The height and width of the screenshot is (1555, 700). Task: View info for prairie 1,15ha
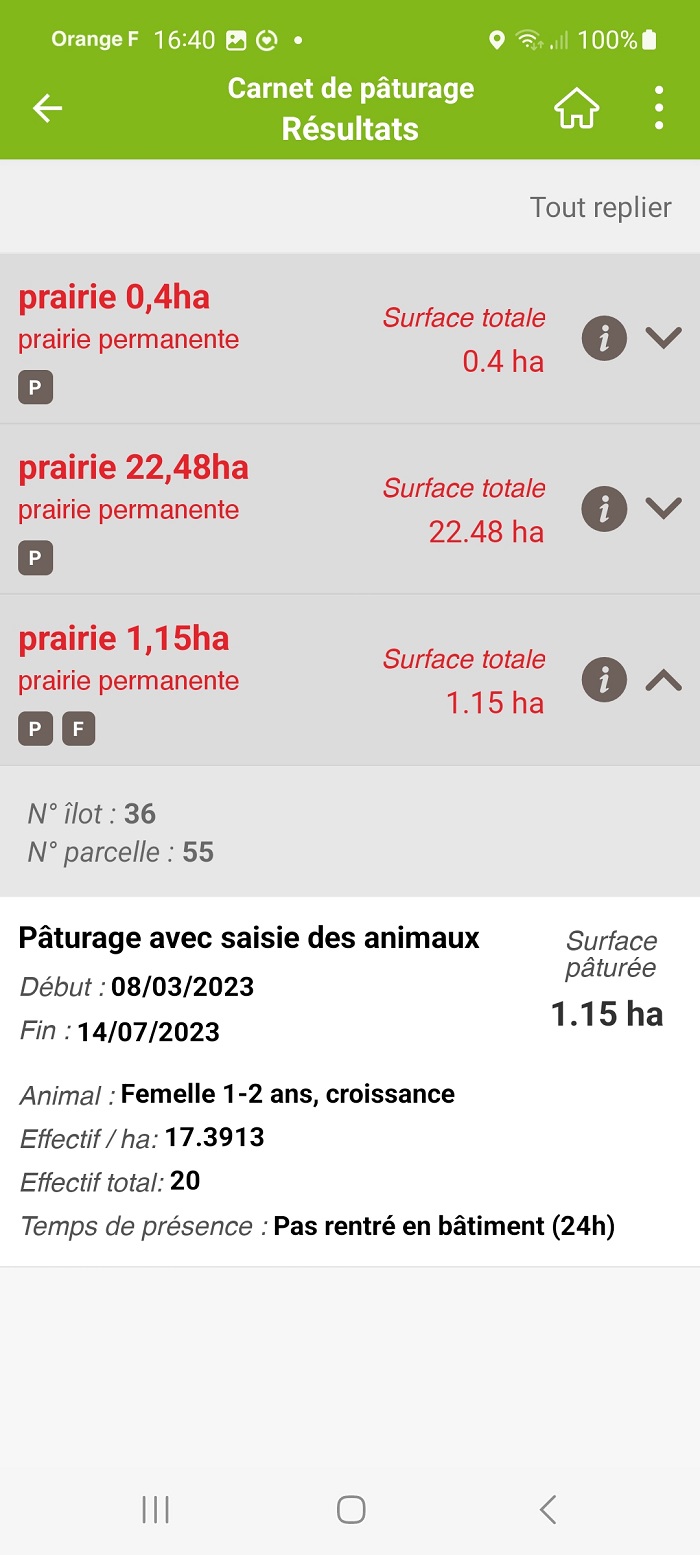604,680
